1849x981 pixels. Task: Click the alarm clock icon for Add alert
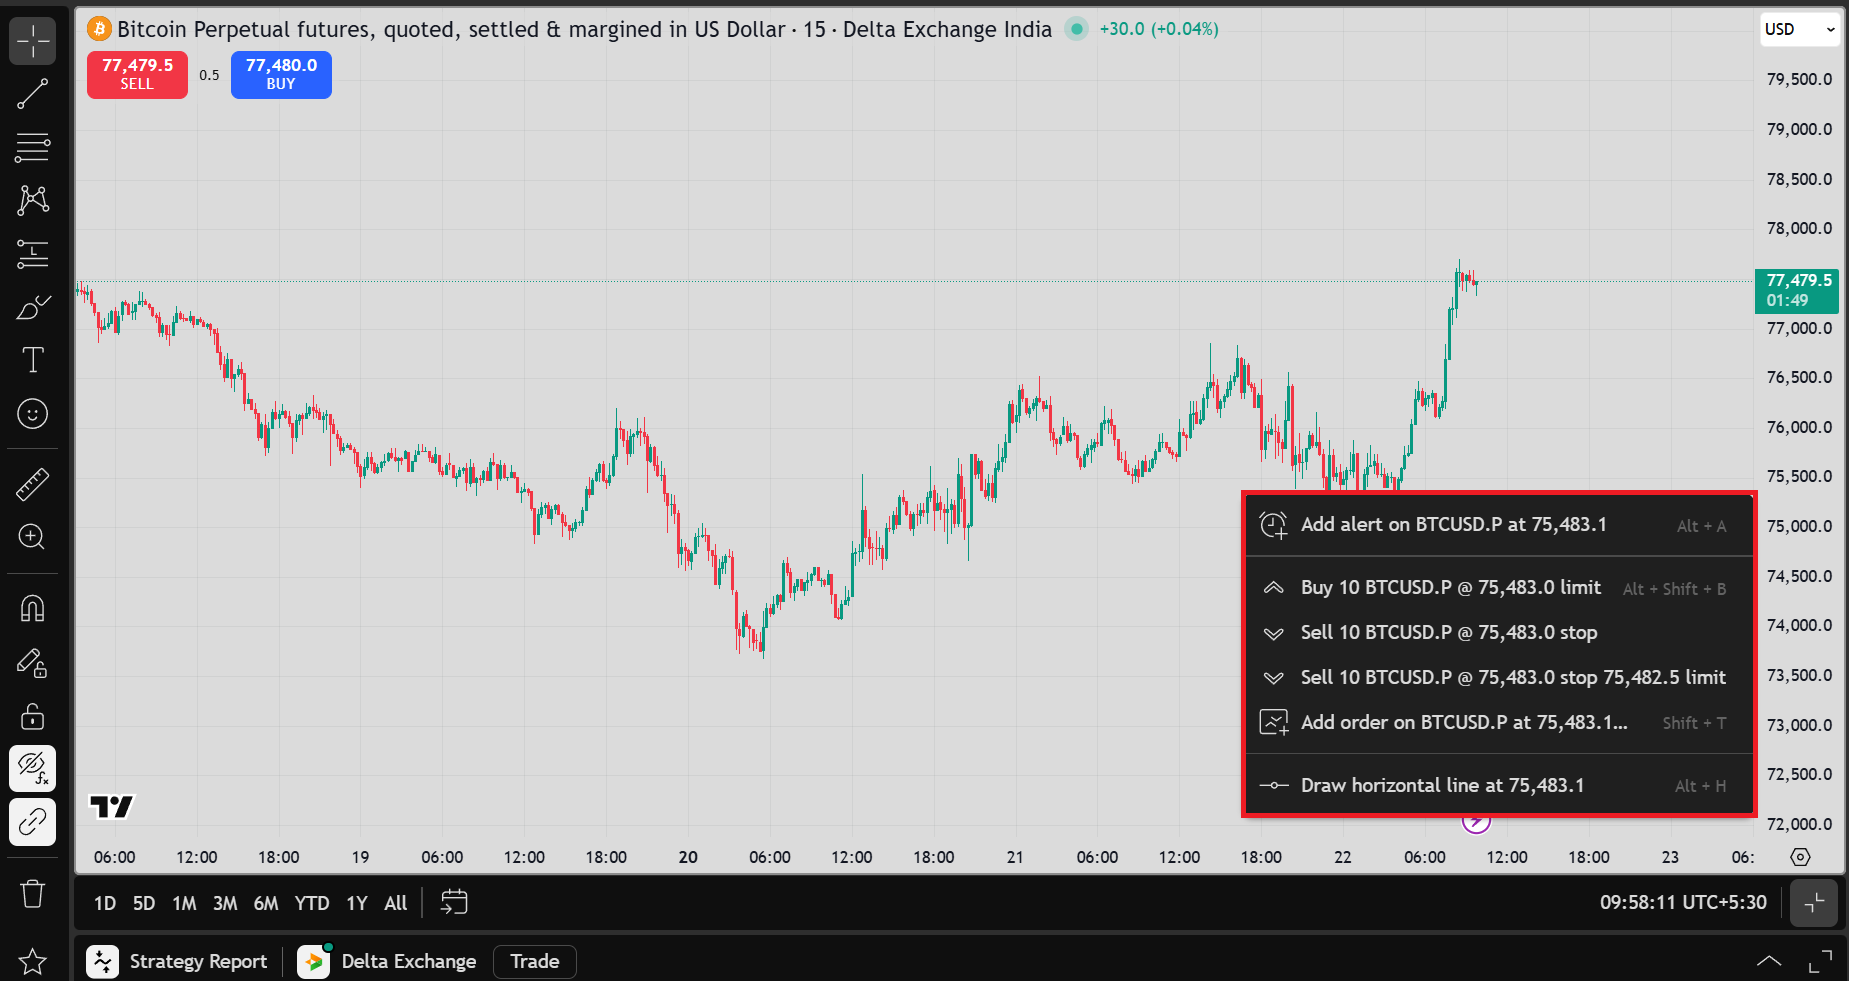pyautogui.click(x=1273, y=525)
